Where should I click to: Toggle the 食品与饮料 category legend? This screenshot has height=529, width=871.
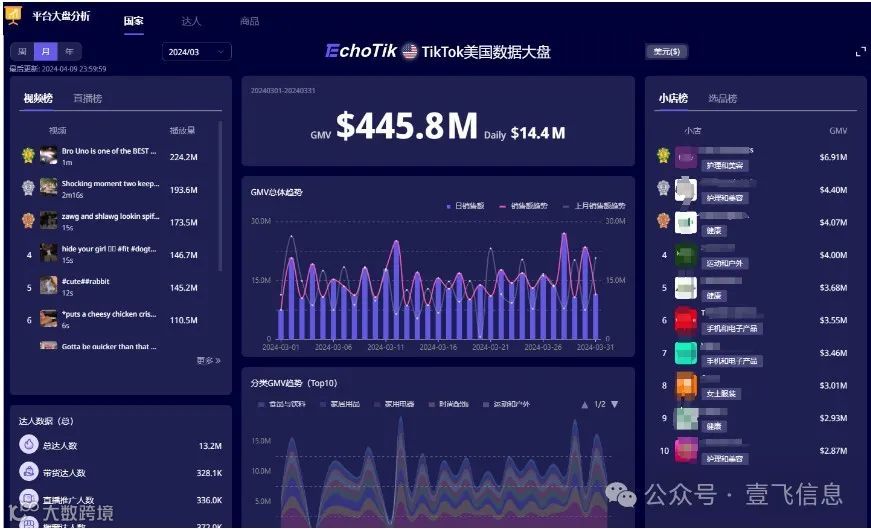[x=282, y=404]
